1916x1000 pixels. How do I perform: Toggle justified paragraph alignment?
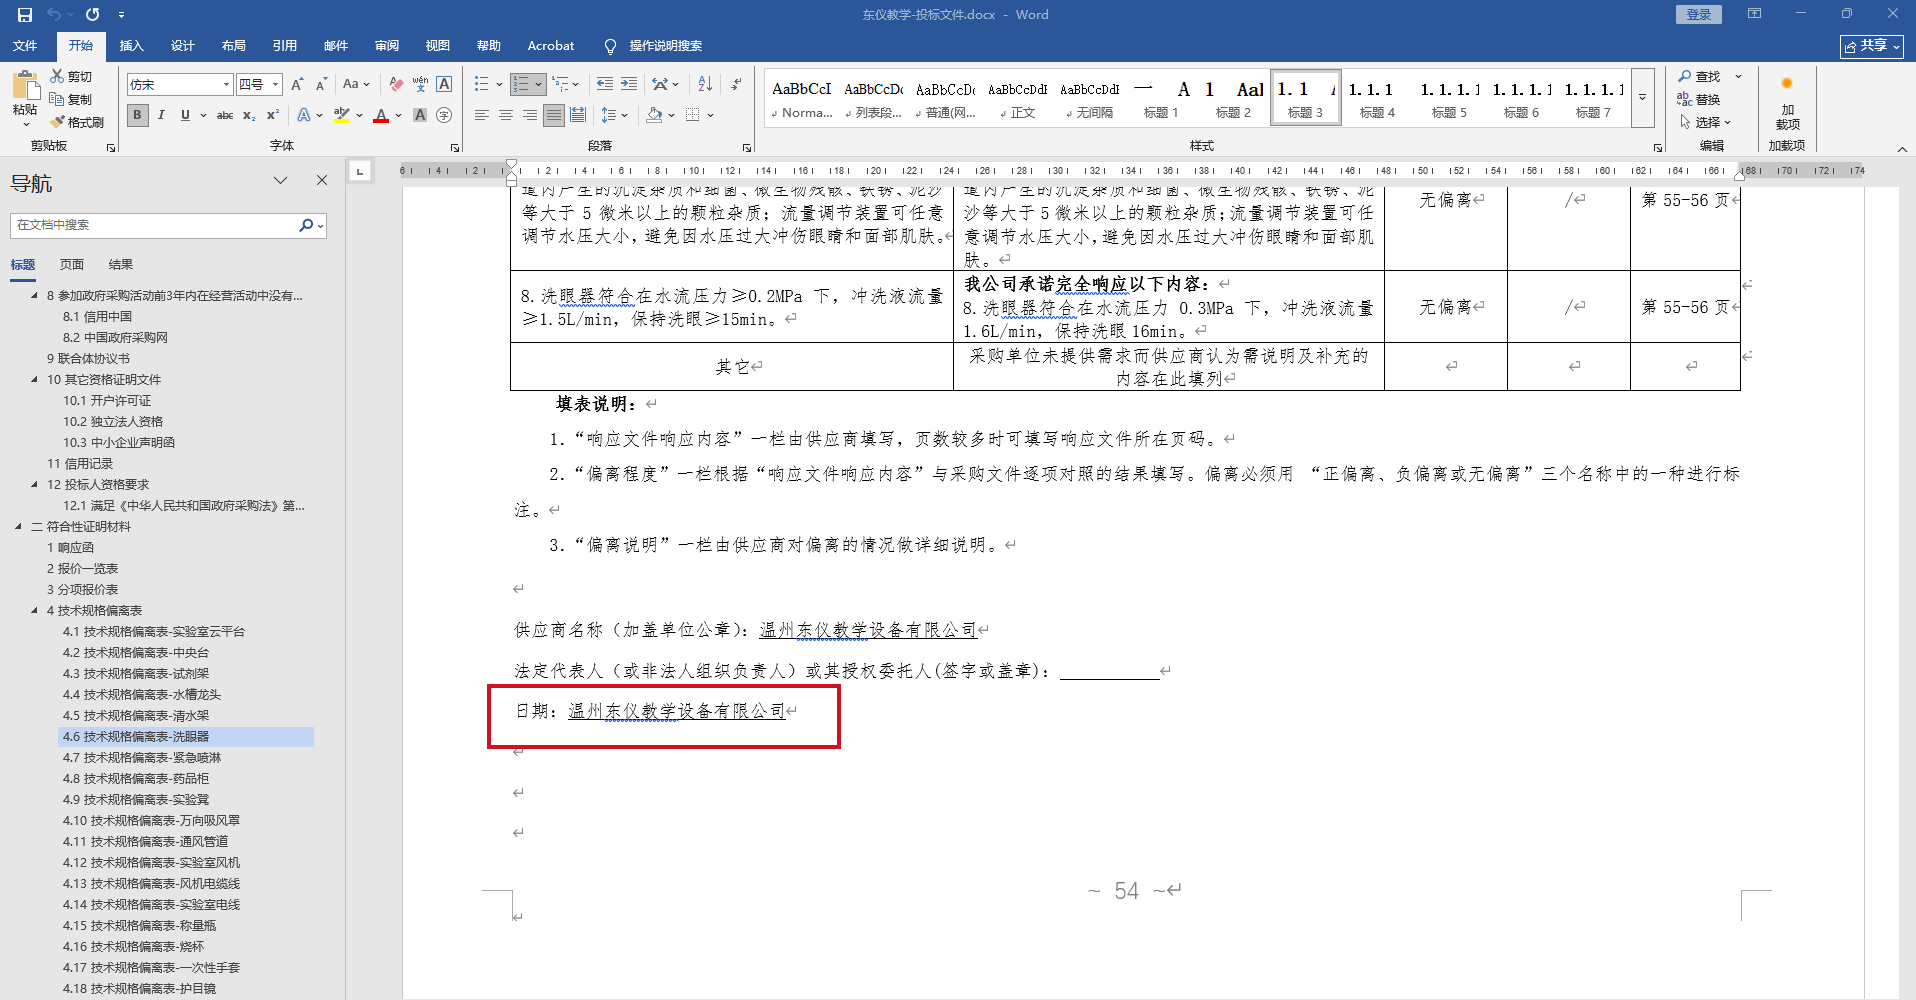[554, 115]
